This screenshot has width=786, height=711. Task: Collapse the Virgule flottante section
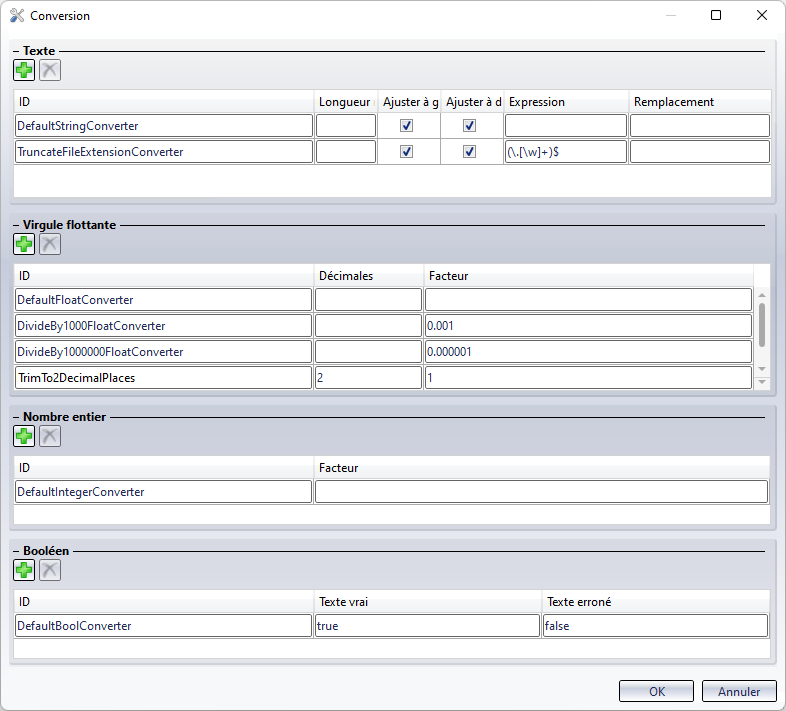16,225
